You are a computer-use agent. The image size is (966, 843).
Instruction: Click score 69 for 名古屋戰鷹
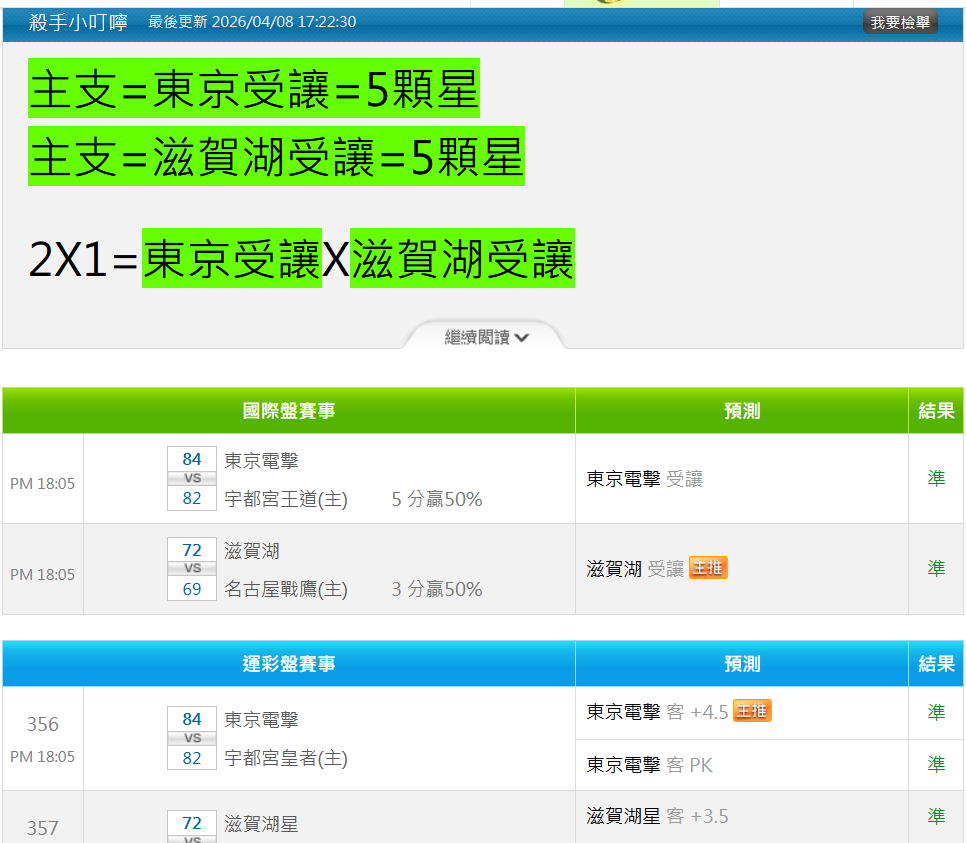click(x=192, y=589)
